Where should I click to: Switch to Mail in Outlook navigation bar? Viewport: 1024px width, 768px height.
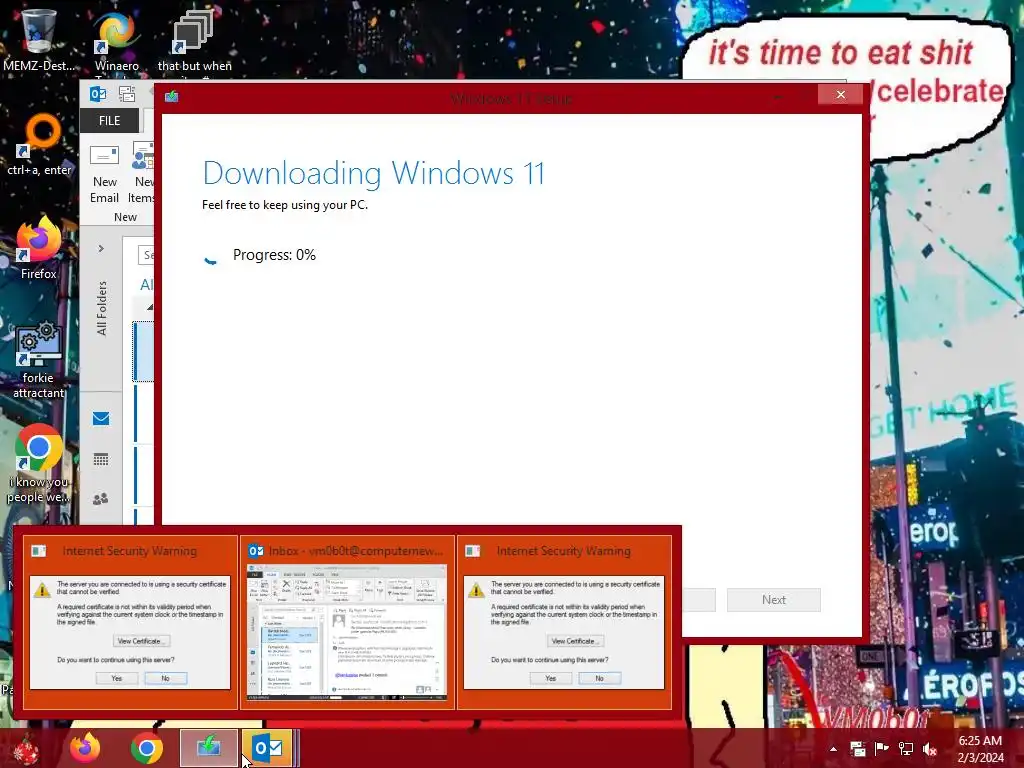[x=101, y=419]
